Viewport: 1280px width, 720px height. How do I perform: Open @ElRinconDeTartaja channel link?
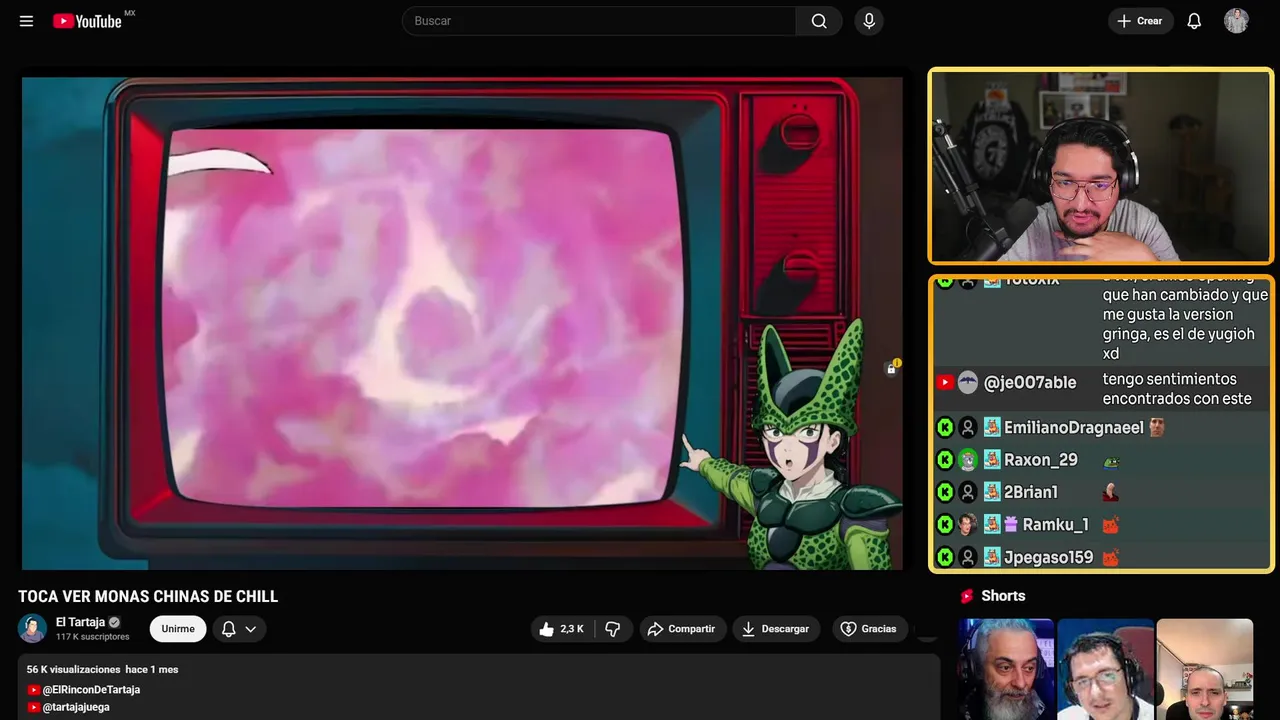point(91,690)
